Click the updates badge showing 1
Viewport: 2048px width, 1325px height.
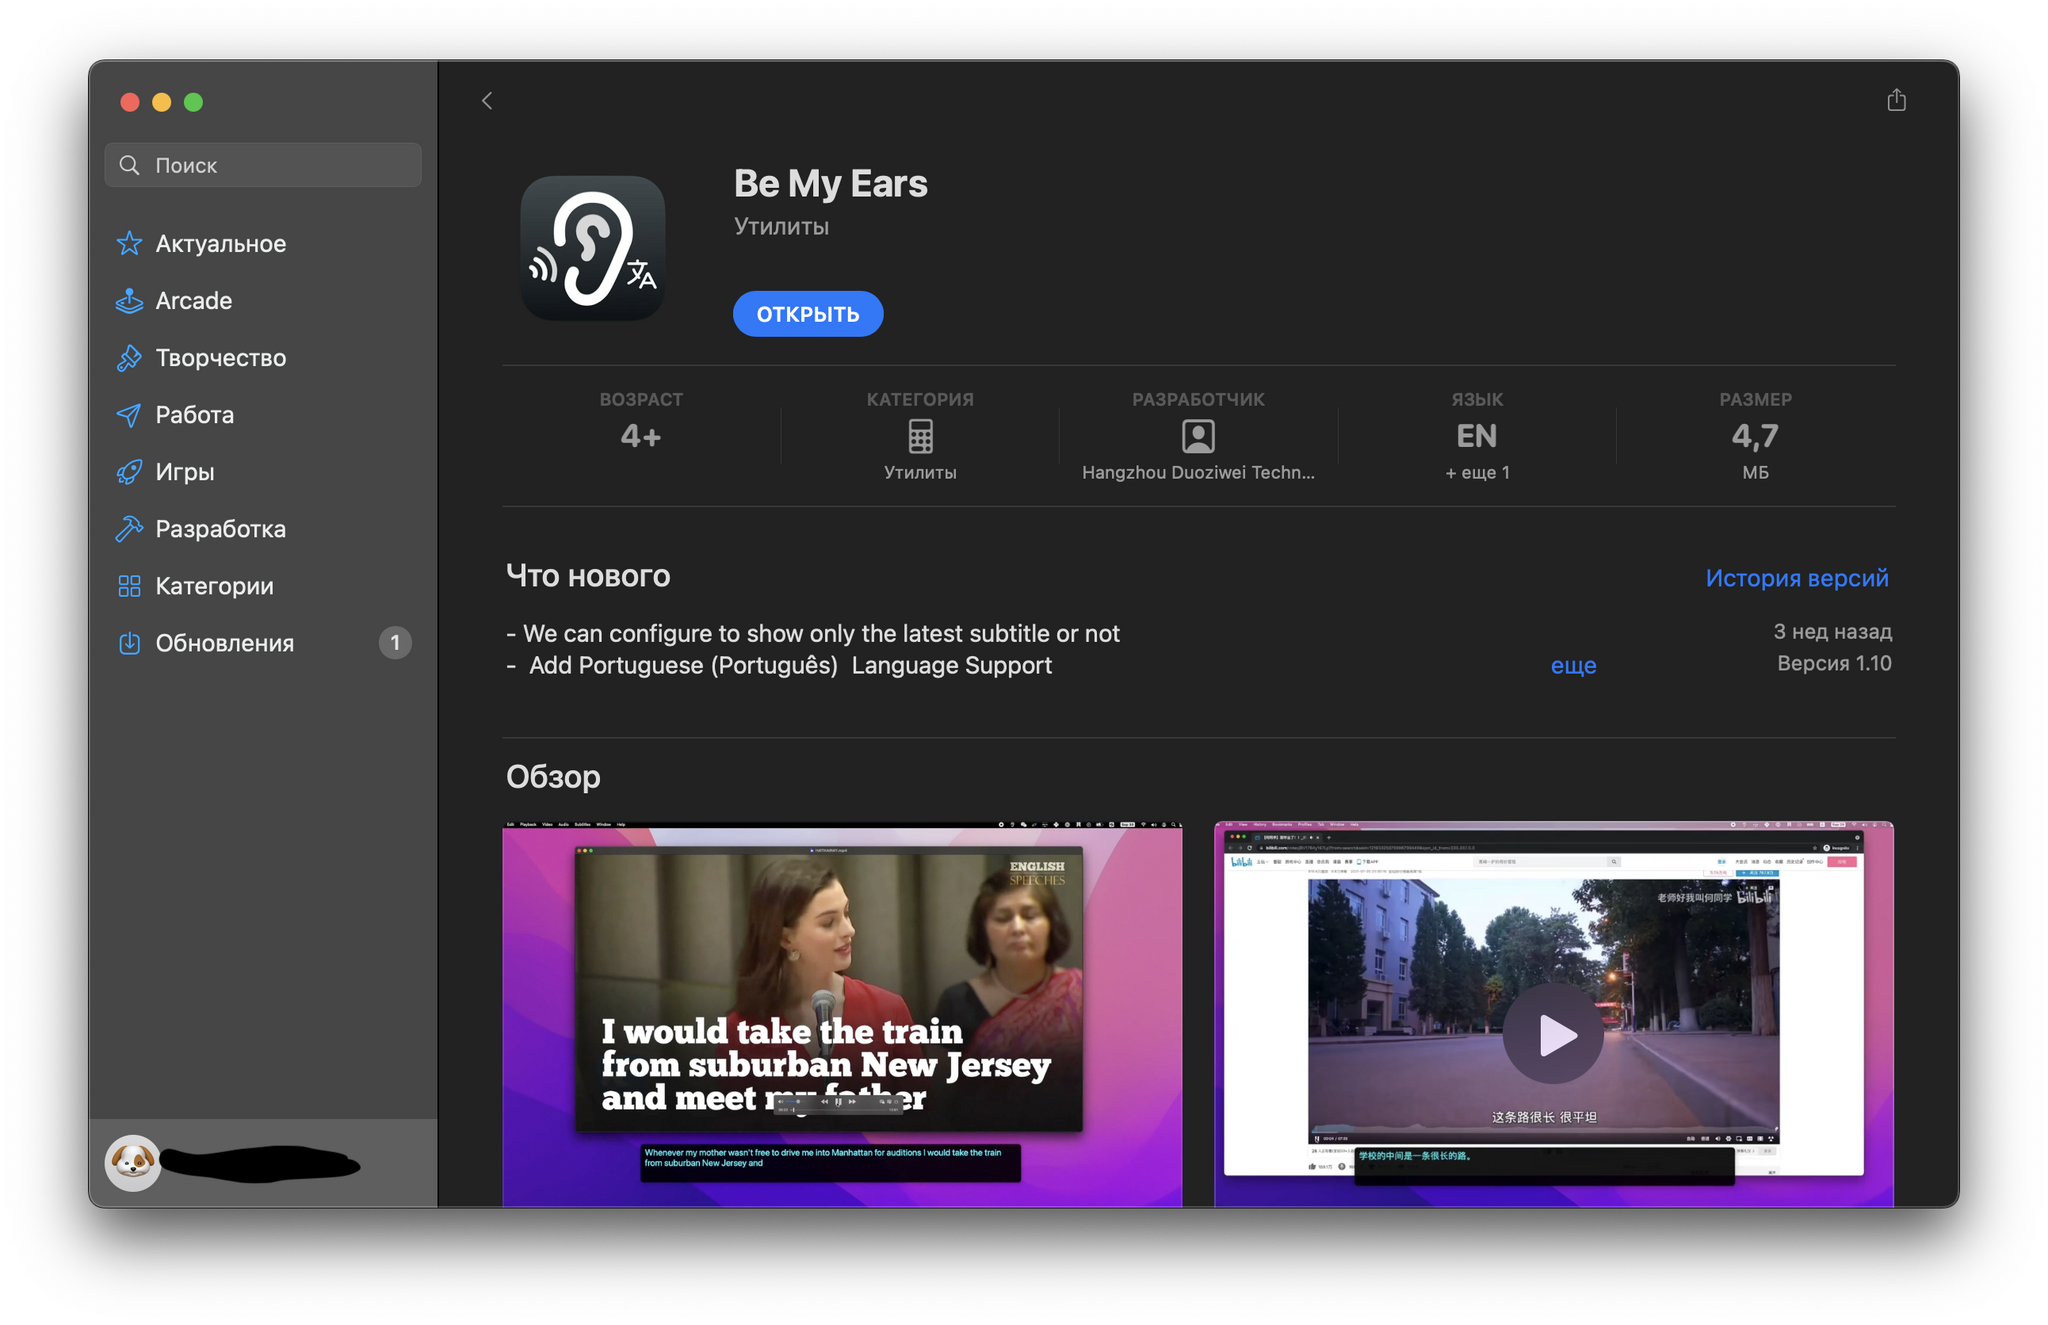click(x=395, y=643)
